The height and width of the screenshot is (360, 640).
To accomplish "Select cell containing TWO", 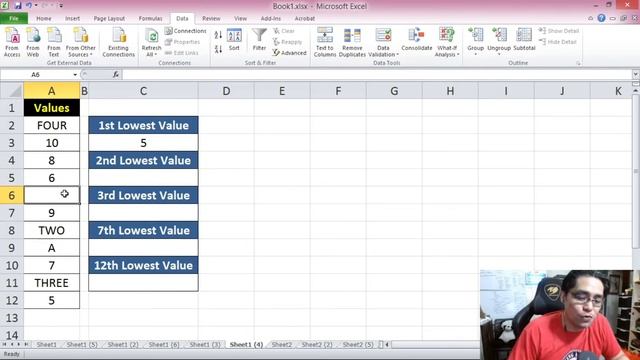I will [x=51, y=230].
